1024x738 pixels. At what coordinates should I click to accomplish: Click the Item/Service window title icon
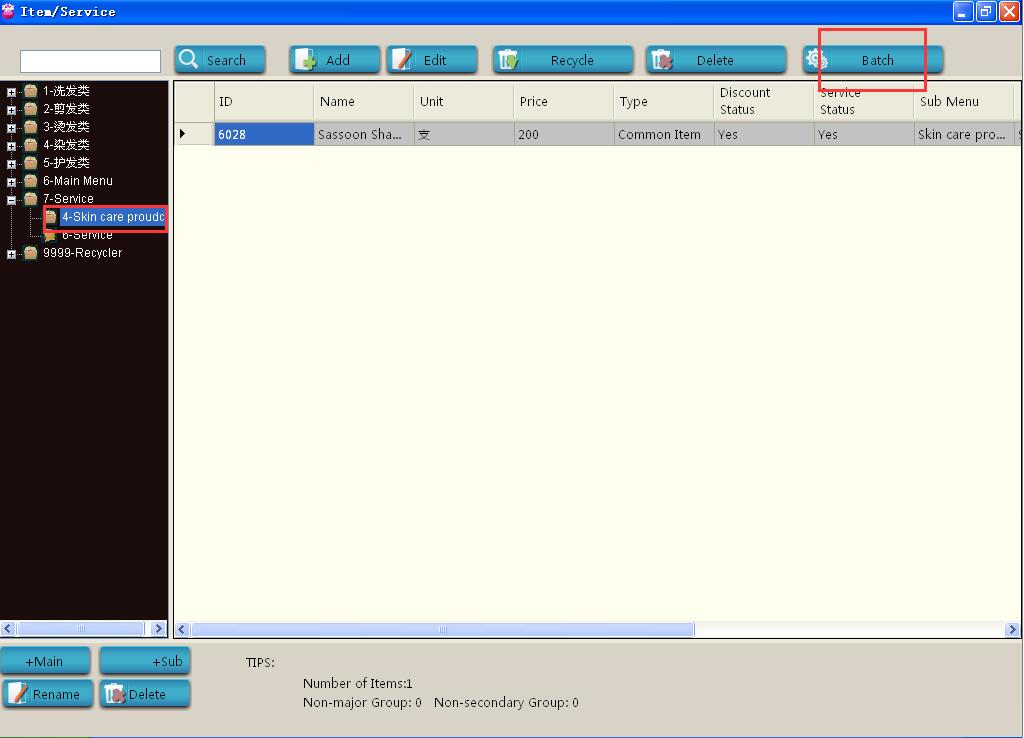[x=8, y=10]
